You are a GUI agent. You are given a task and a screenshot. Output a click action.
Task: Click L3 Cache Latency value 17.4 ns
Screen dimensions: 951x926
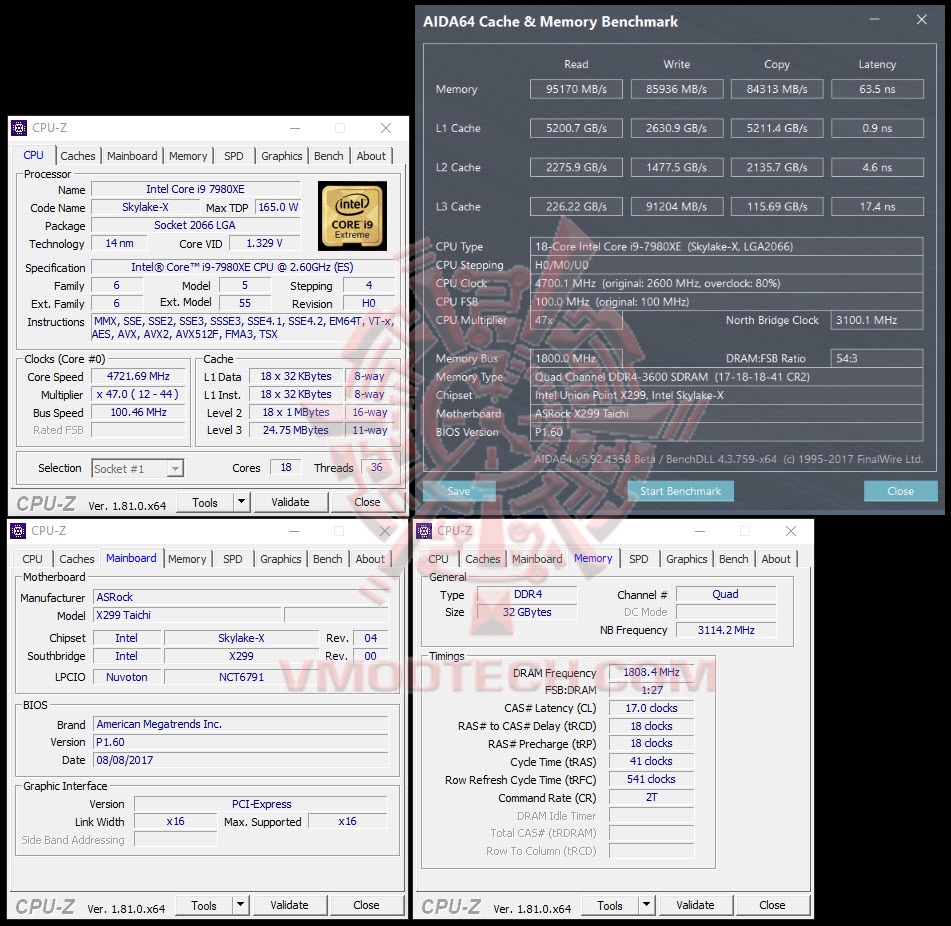pyautogui.click(x=877, y=207)
